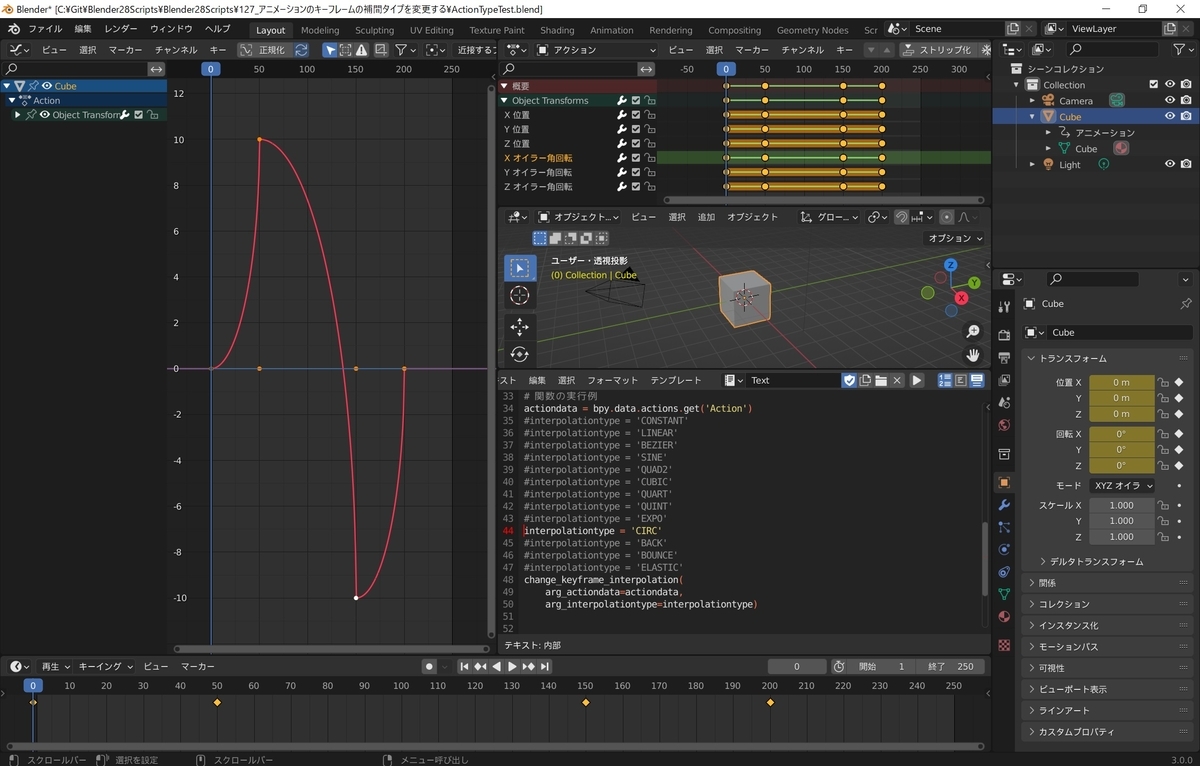Click the 位置 X value field
The height and width of the screenshot is (766, 1200).
[x=1121, y=382]
